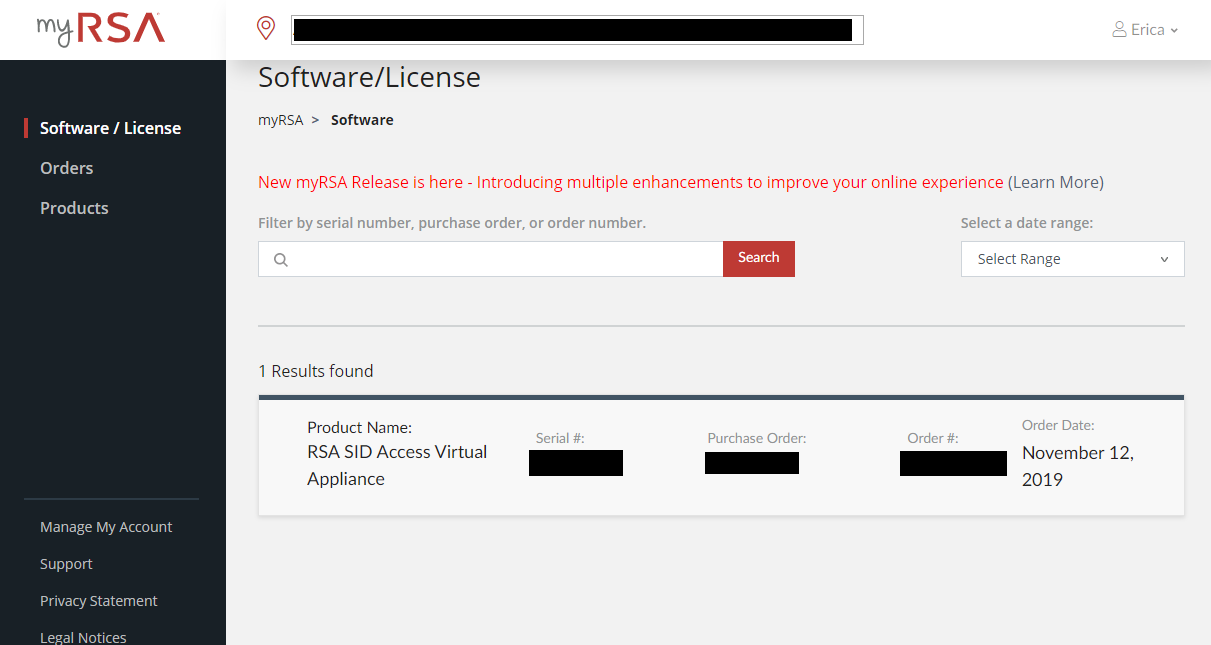
Task: Select Software / License in the sidebar
Action: (x=110, y=128)
